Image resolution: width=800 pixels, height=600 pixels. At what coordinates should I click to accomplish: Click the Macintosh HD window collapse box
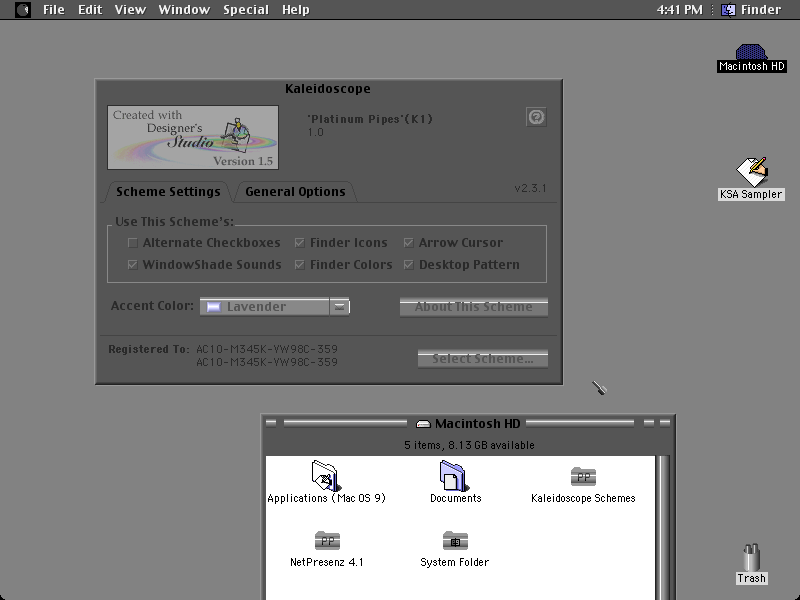coord(665,423)
